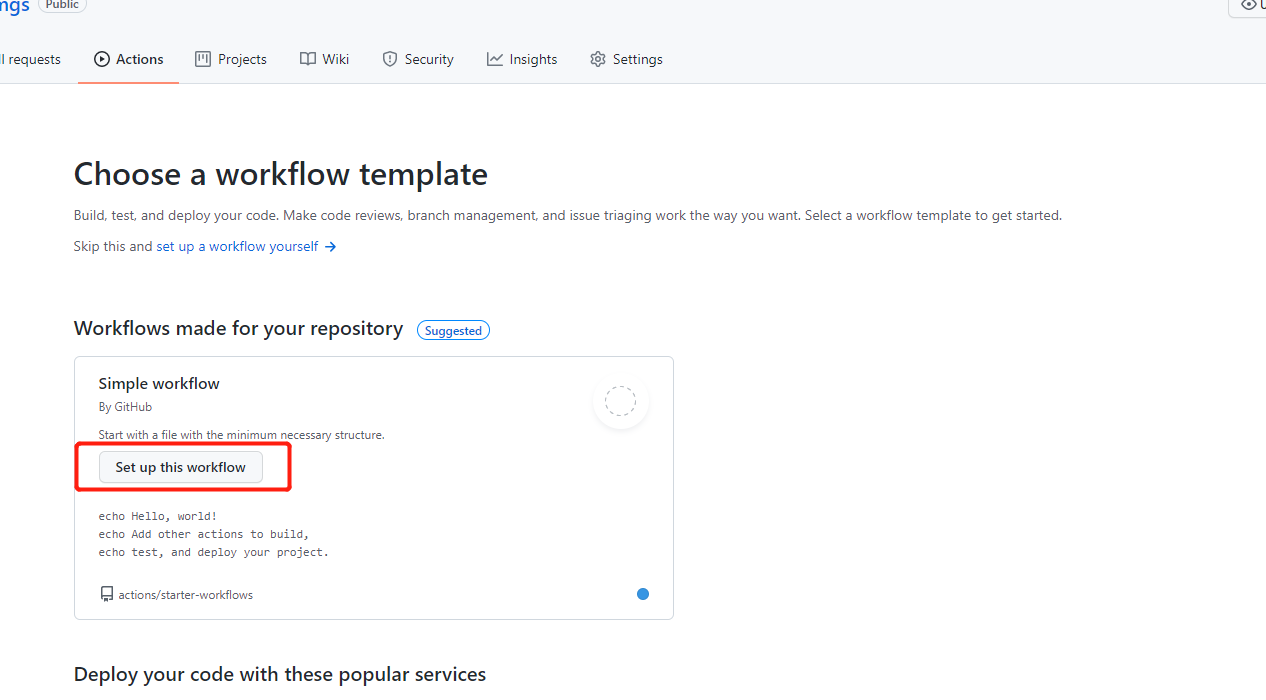The image size is (1266, 700).
Task: Switch to the Wiki tab
Action: point(324,59)
